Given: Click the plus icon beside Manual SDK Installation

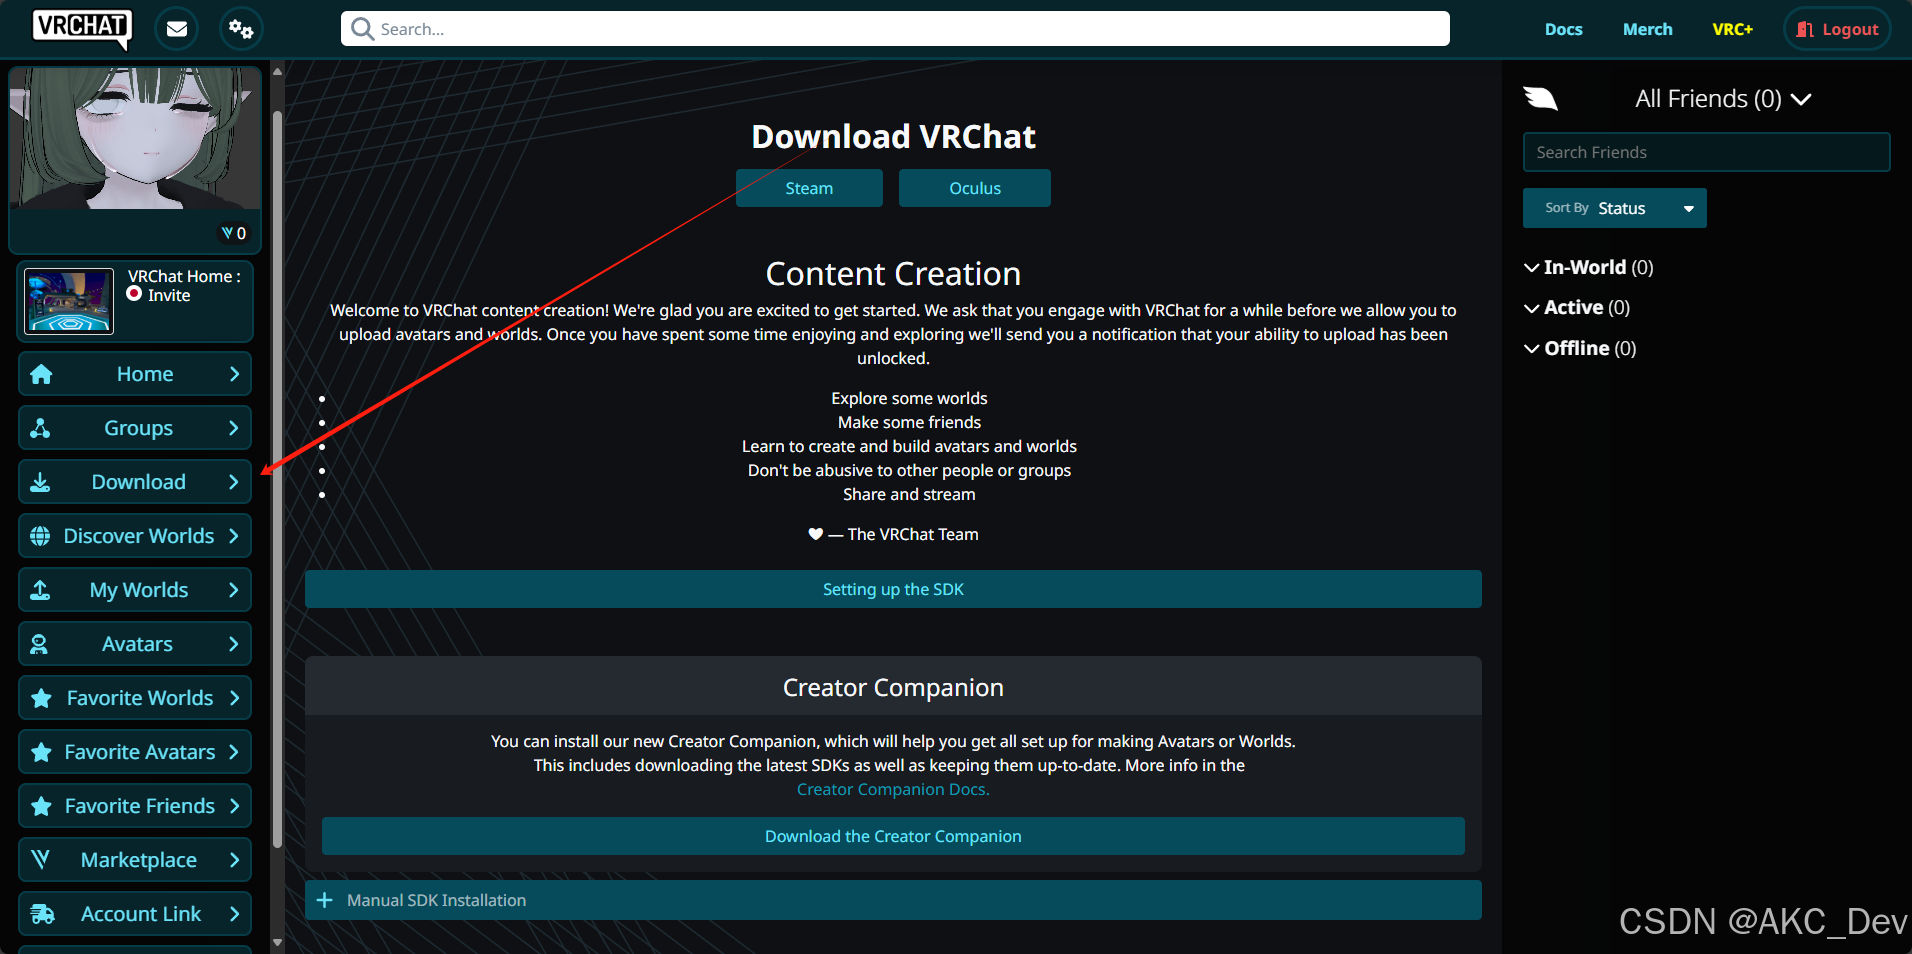Looking at the screenshot, I should 324,900.
